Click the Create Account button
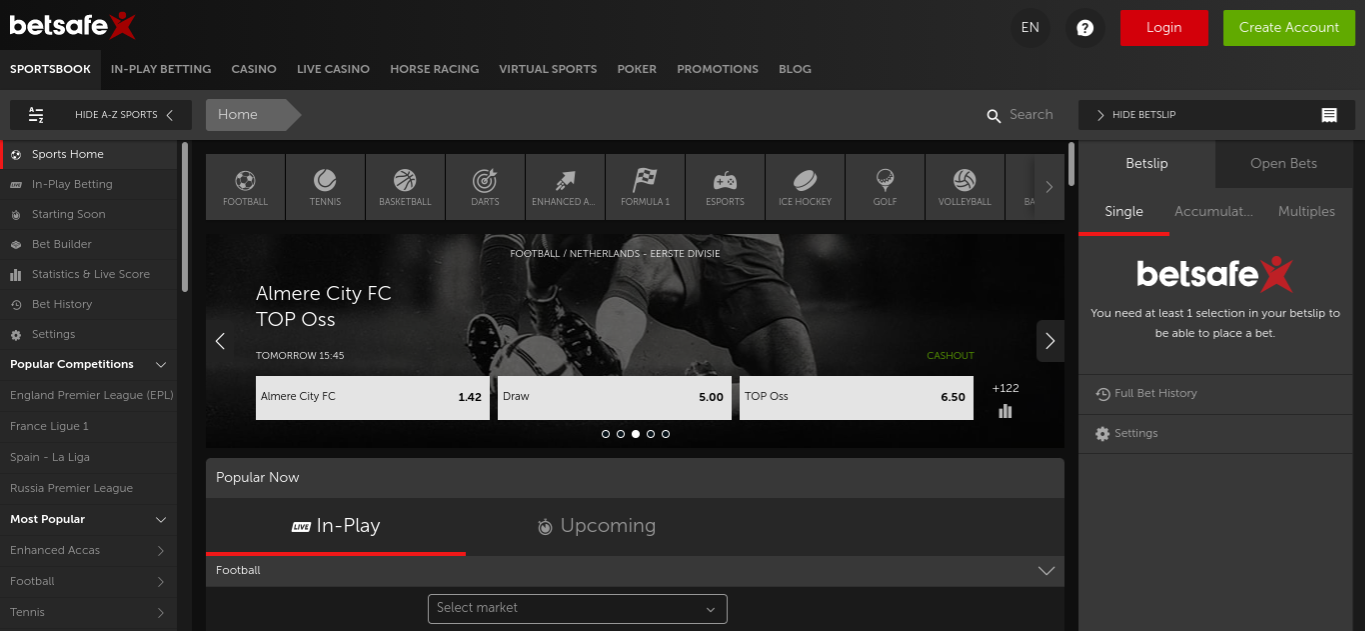Image resolution: width=1365 pixels, height=631 pixels. point(1288,28)
